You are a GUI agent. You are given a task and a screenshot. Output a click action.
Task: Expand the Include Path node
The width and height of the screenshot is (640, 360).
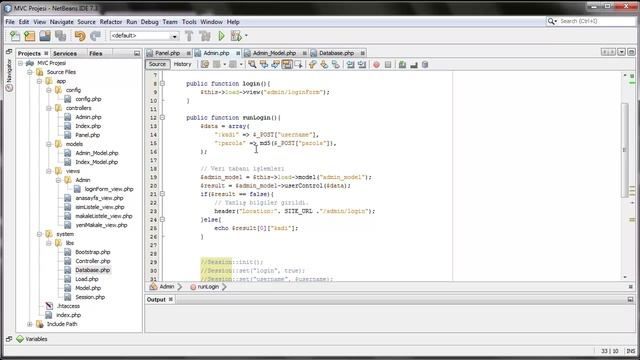pyautogui.click(x=30, y=324)
